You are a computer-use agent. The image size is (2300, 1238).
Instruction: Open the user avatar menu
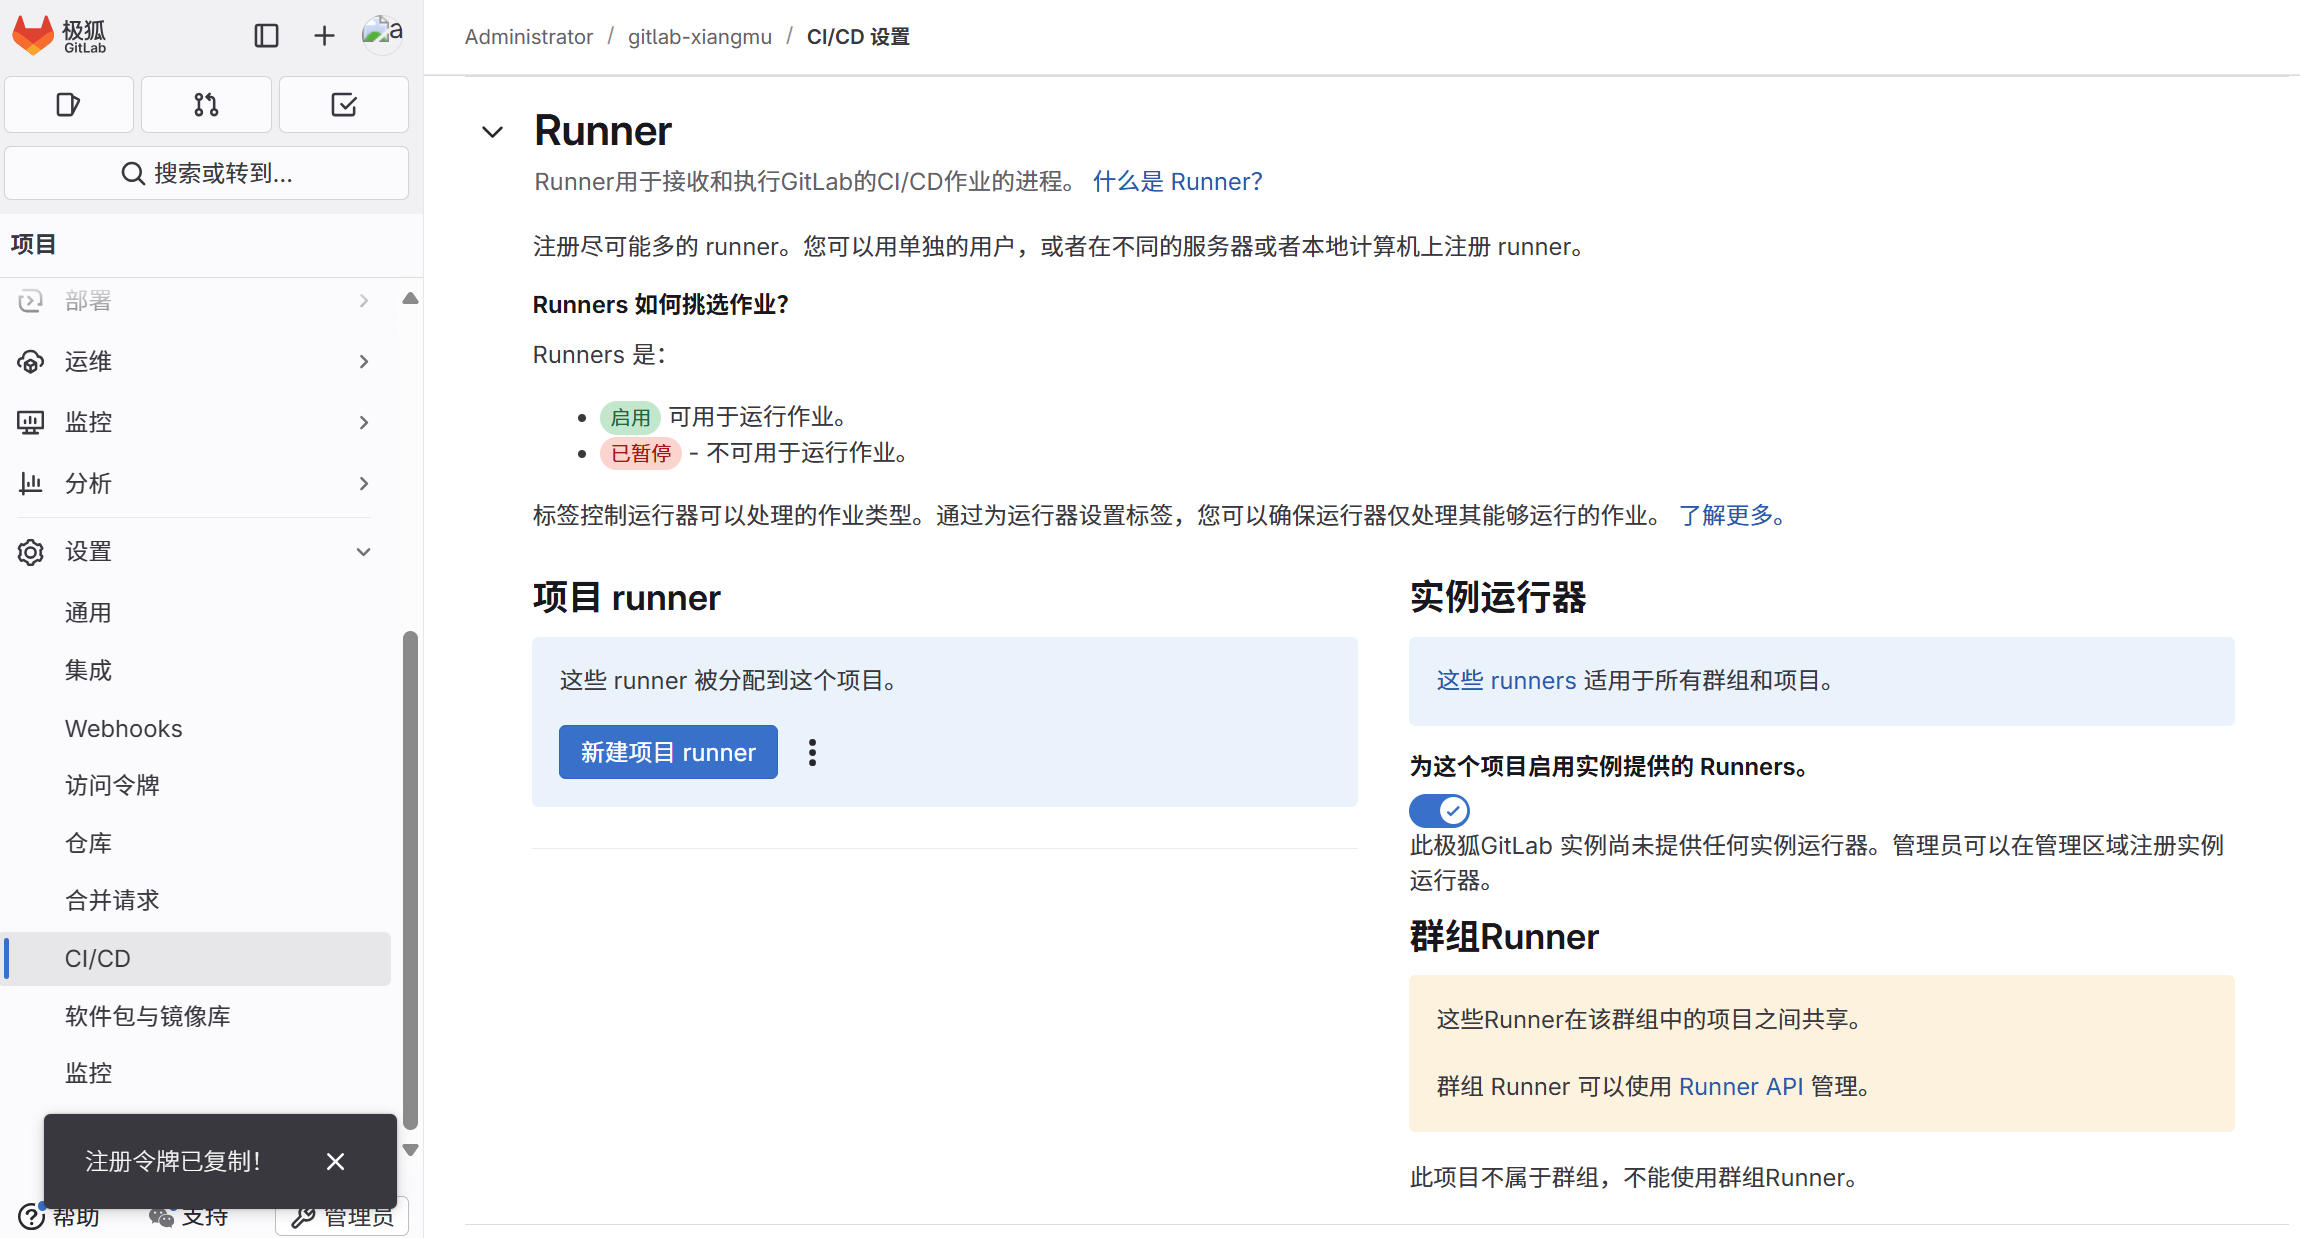[382, 34]
